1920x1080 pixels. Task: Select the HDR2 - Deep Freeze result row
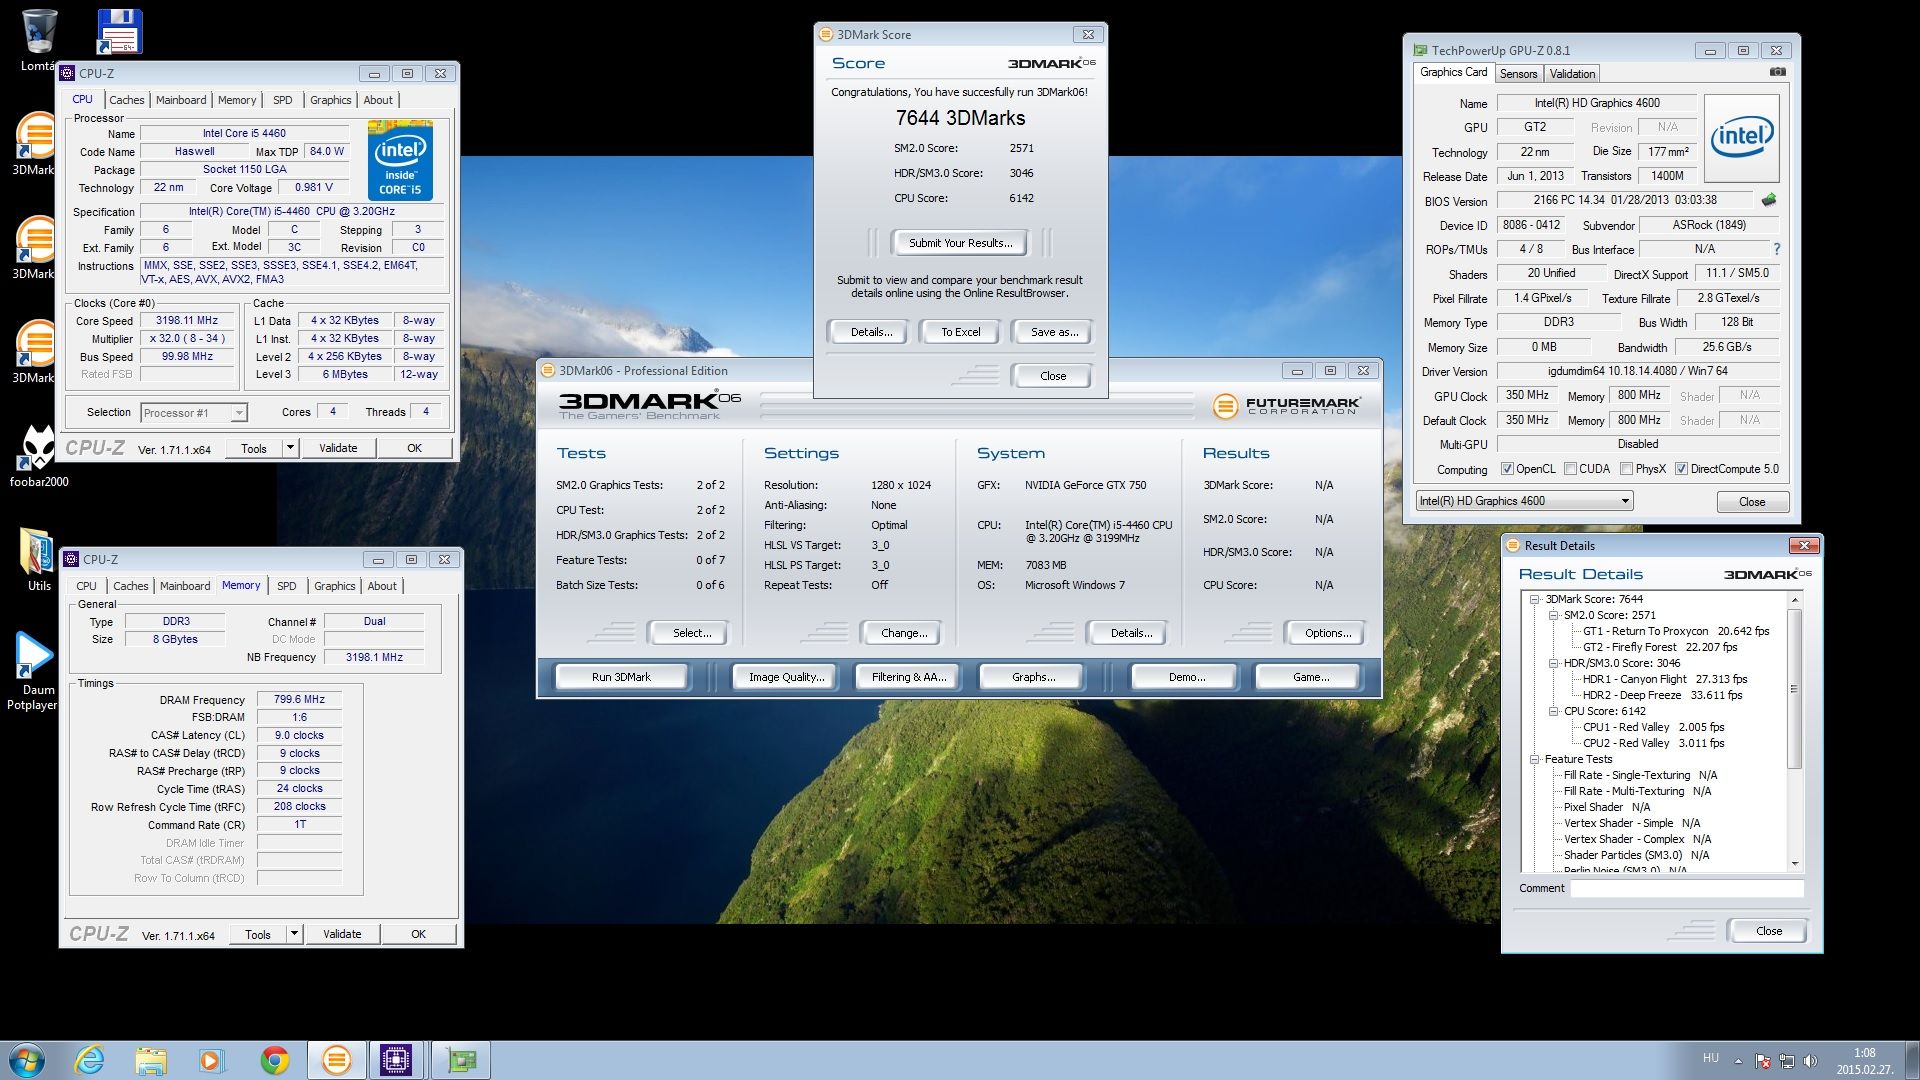1662,695
